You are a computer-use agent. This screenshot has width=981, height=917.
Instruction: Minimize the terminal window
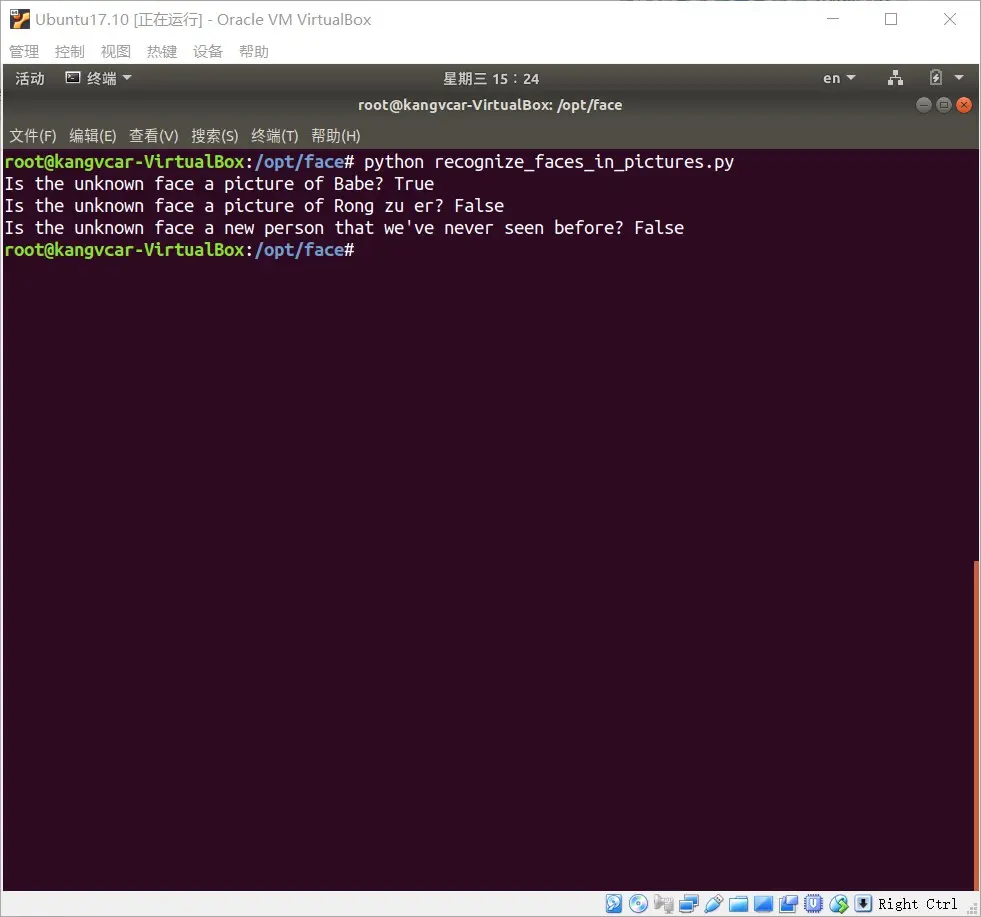click(923, 105)
